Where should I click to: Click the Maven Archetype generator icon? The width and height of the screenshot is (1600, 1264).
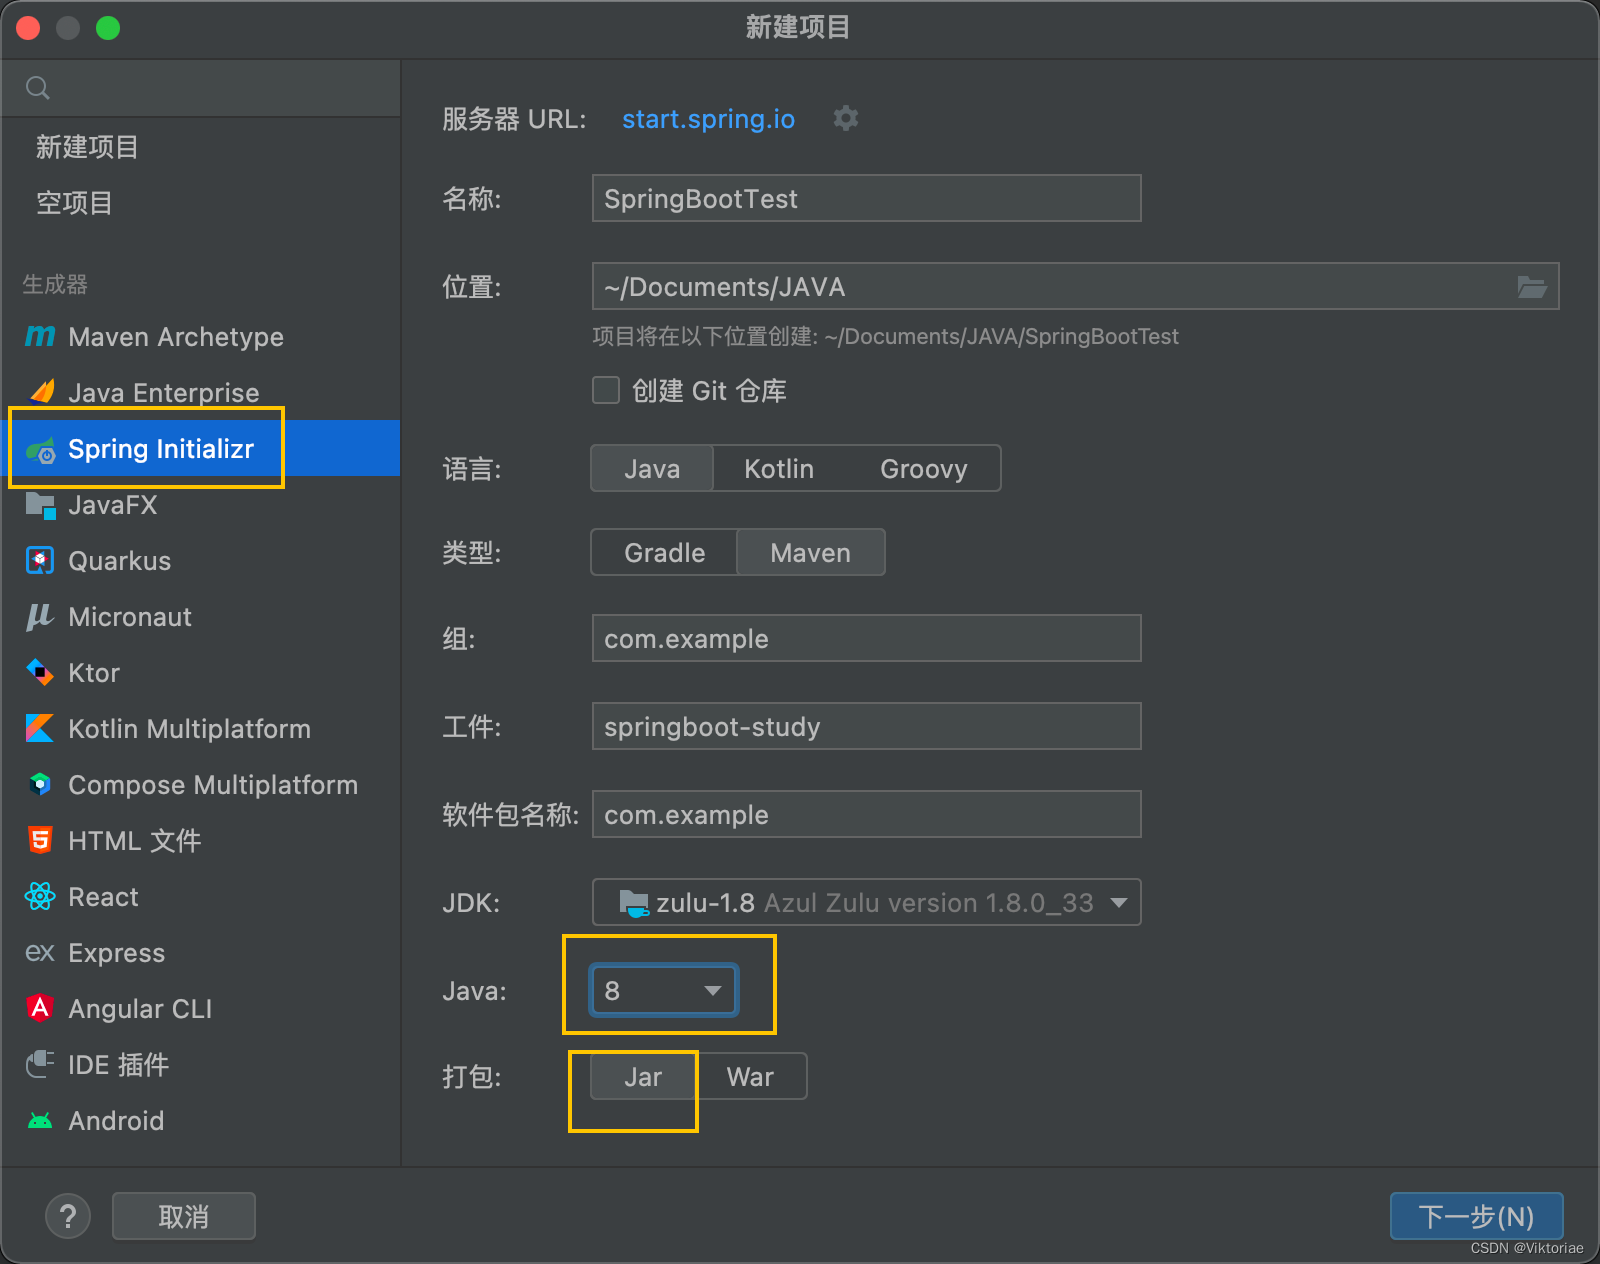[40, 336]
